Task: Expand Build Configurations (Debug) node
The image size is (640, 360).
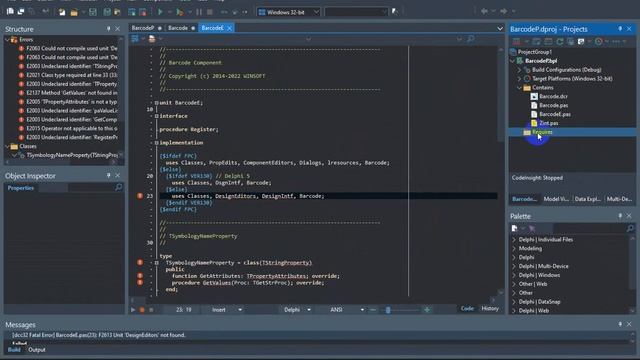Action: coord(519,70)
